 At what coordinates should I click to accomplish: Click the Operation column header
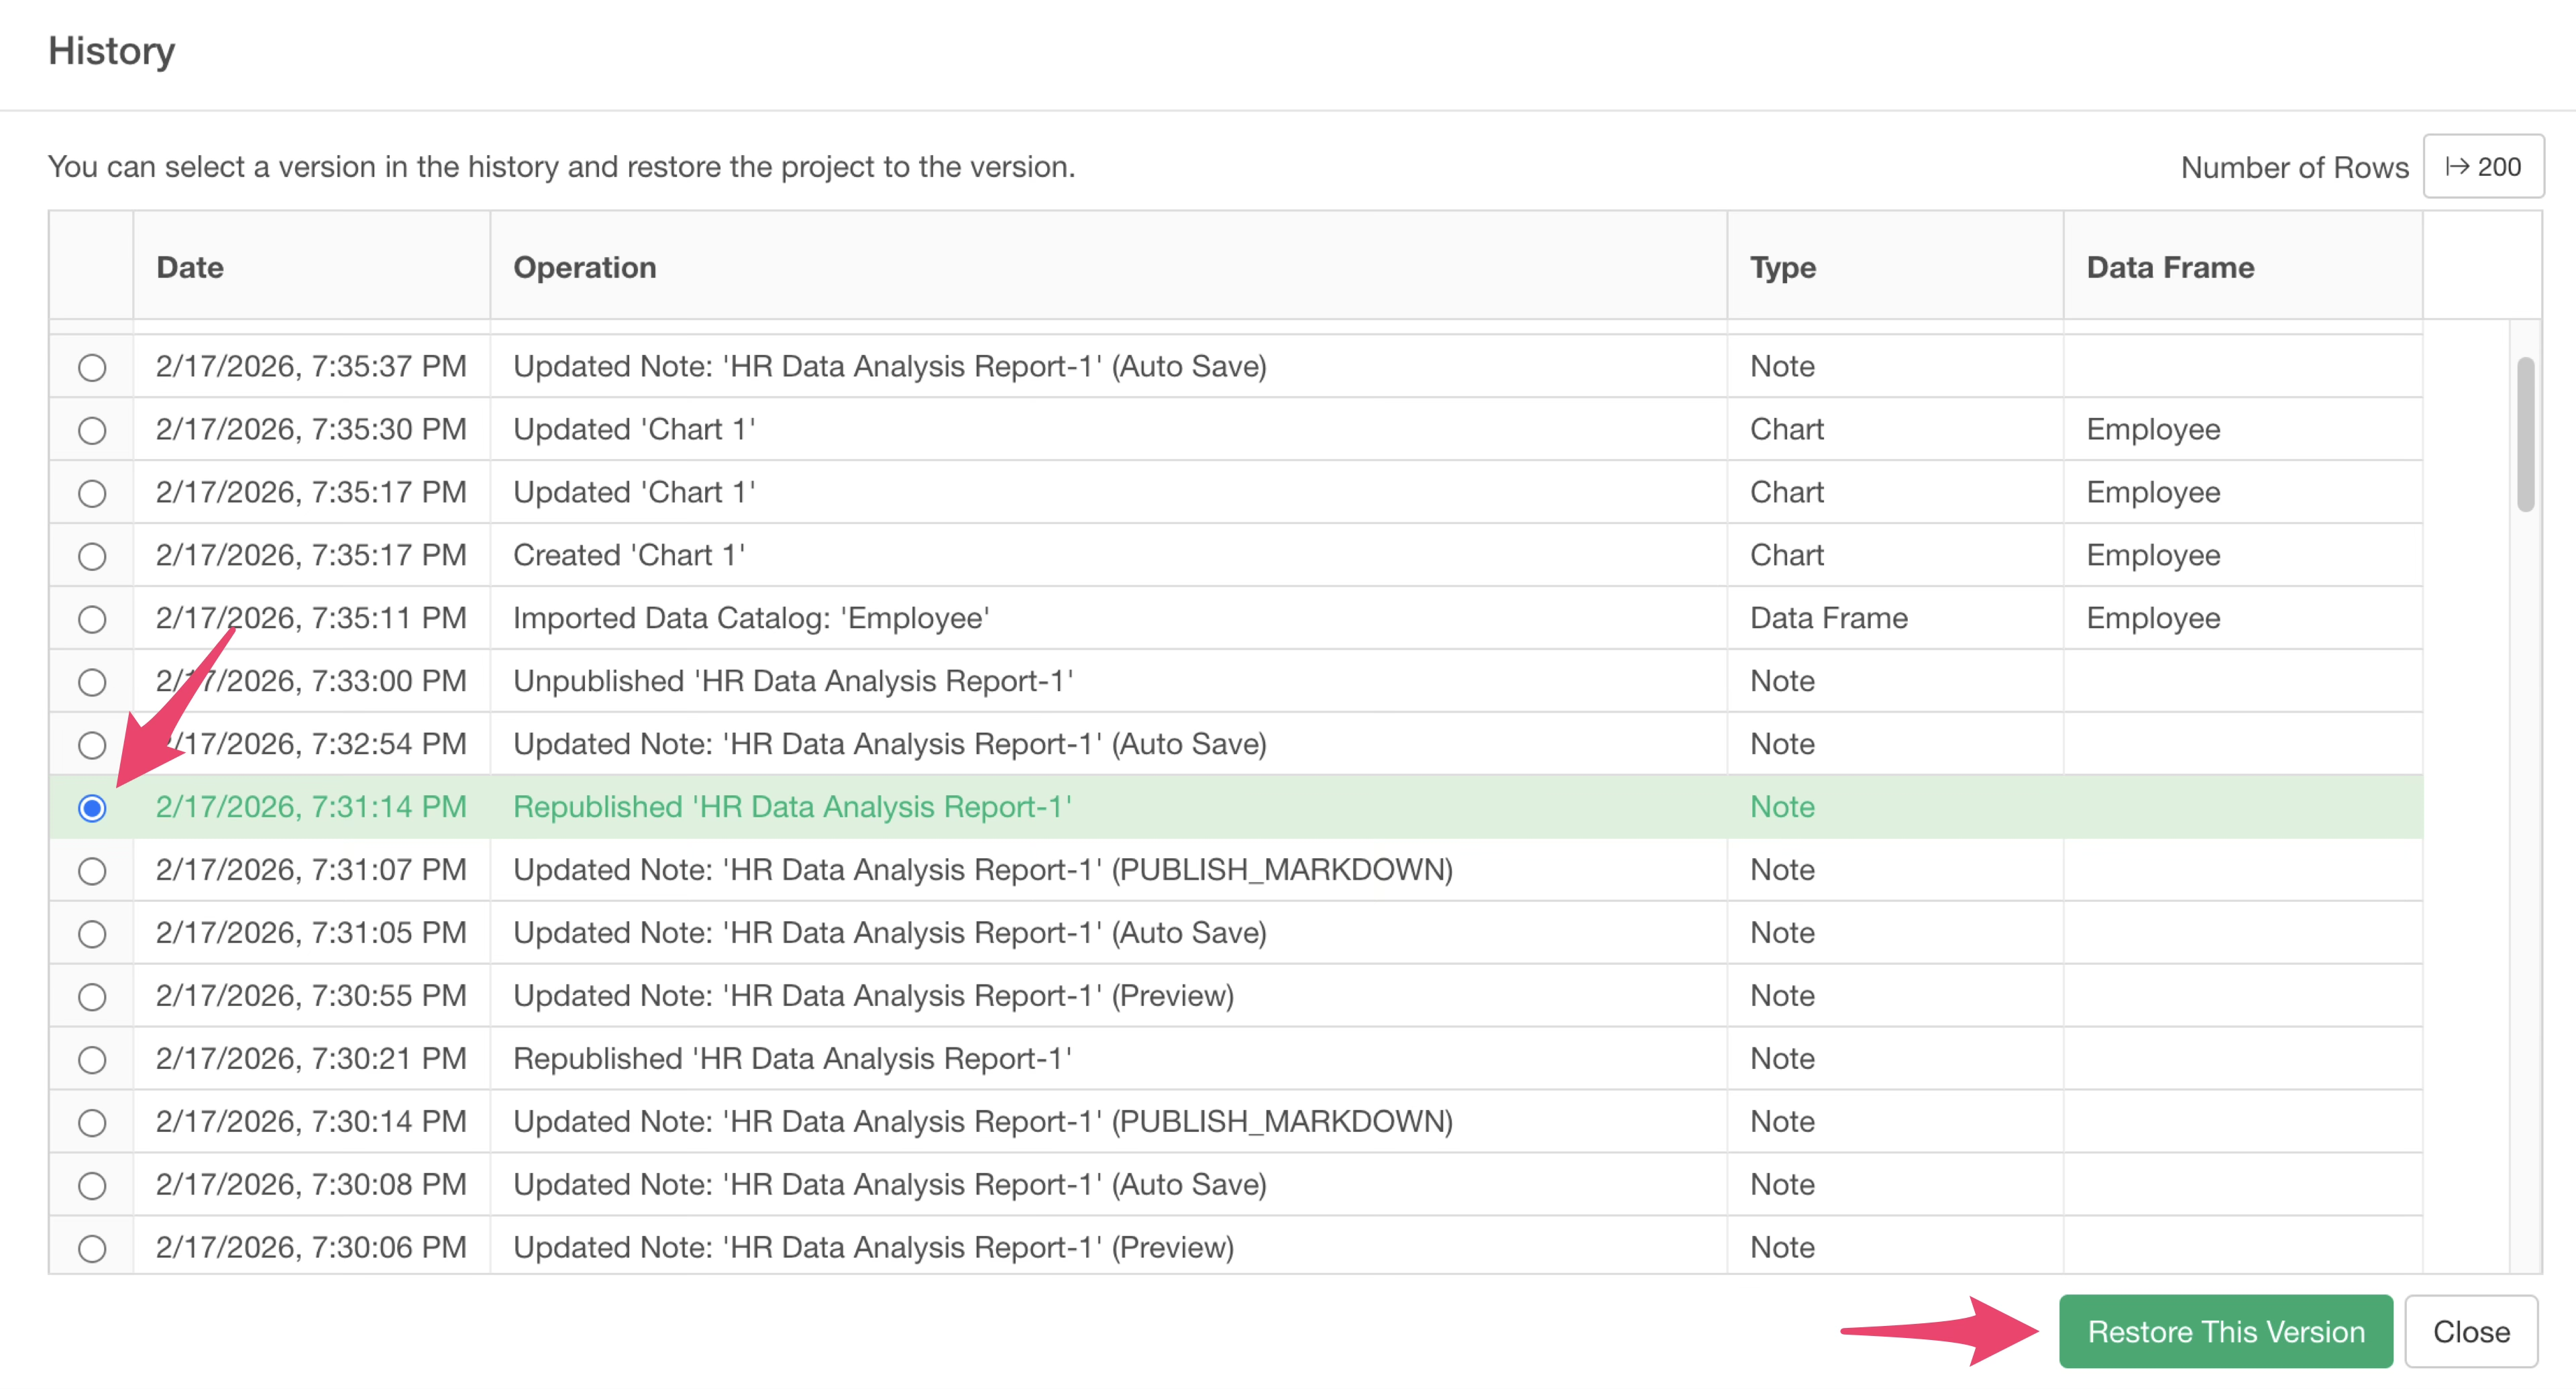pos(585,267)
